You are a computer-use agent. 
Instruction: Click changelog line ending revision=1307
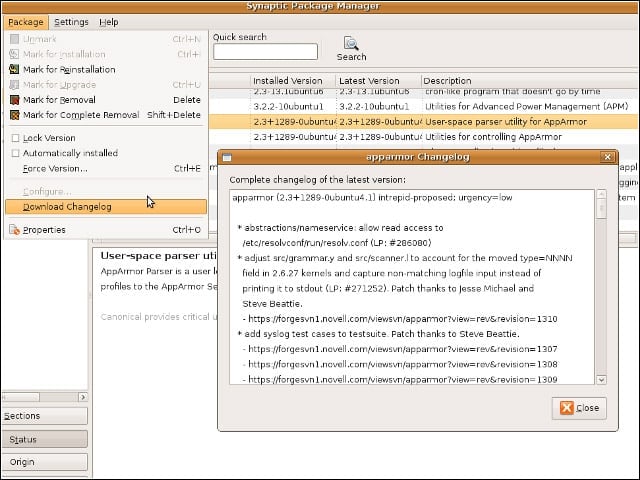[x=400, y=349]
